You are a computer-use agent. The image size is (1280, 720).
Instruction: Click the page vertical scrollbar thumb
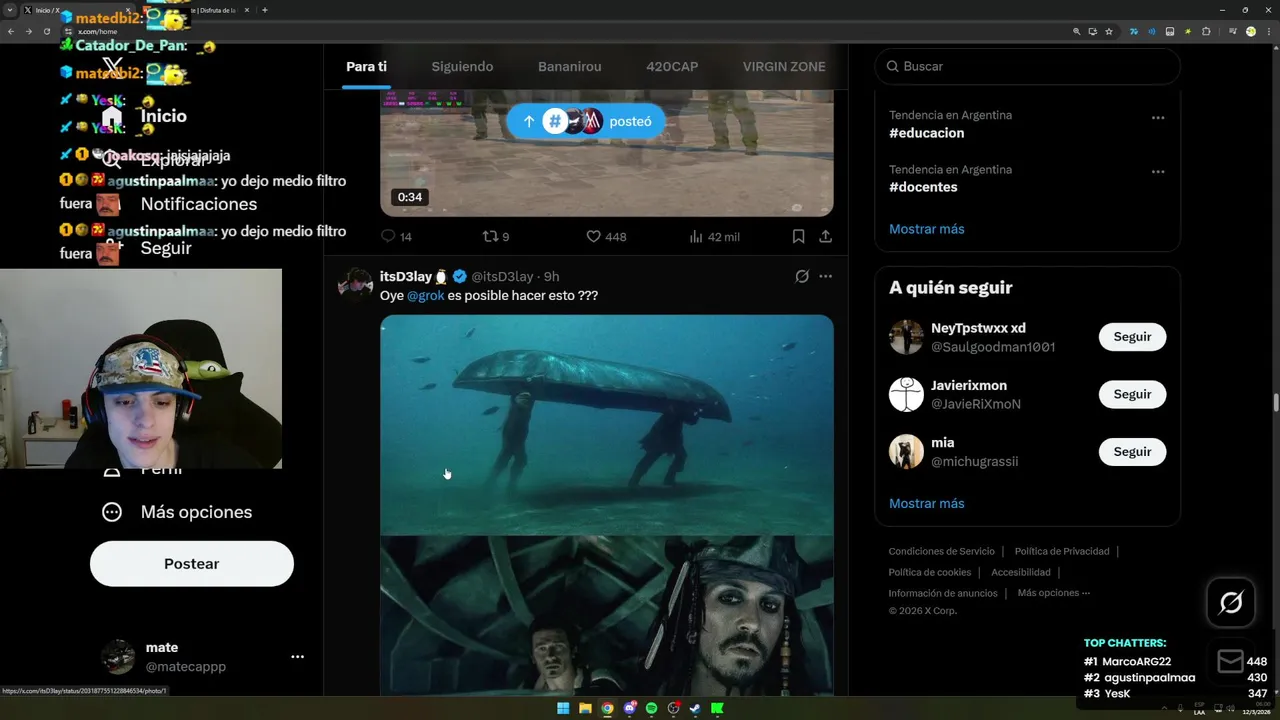[1275, 403]
